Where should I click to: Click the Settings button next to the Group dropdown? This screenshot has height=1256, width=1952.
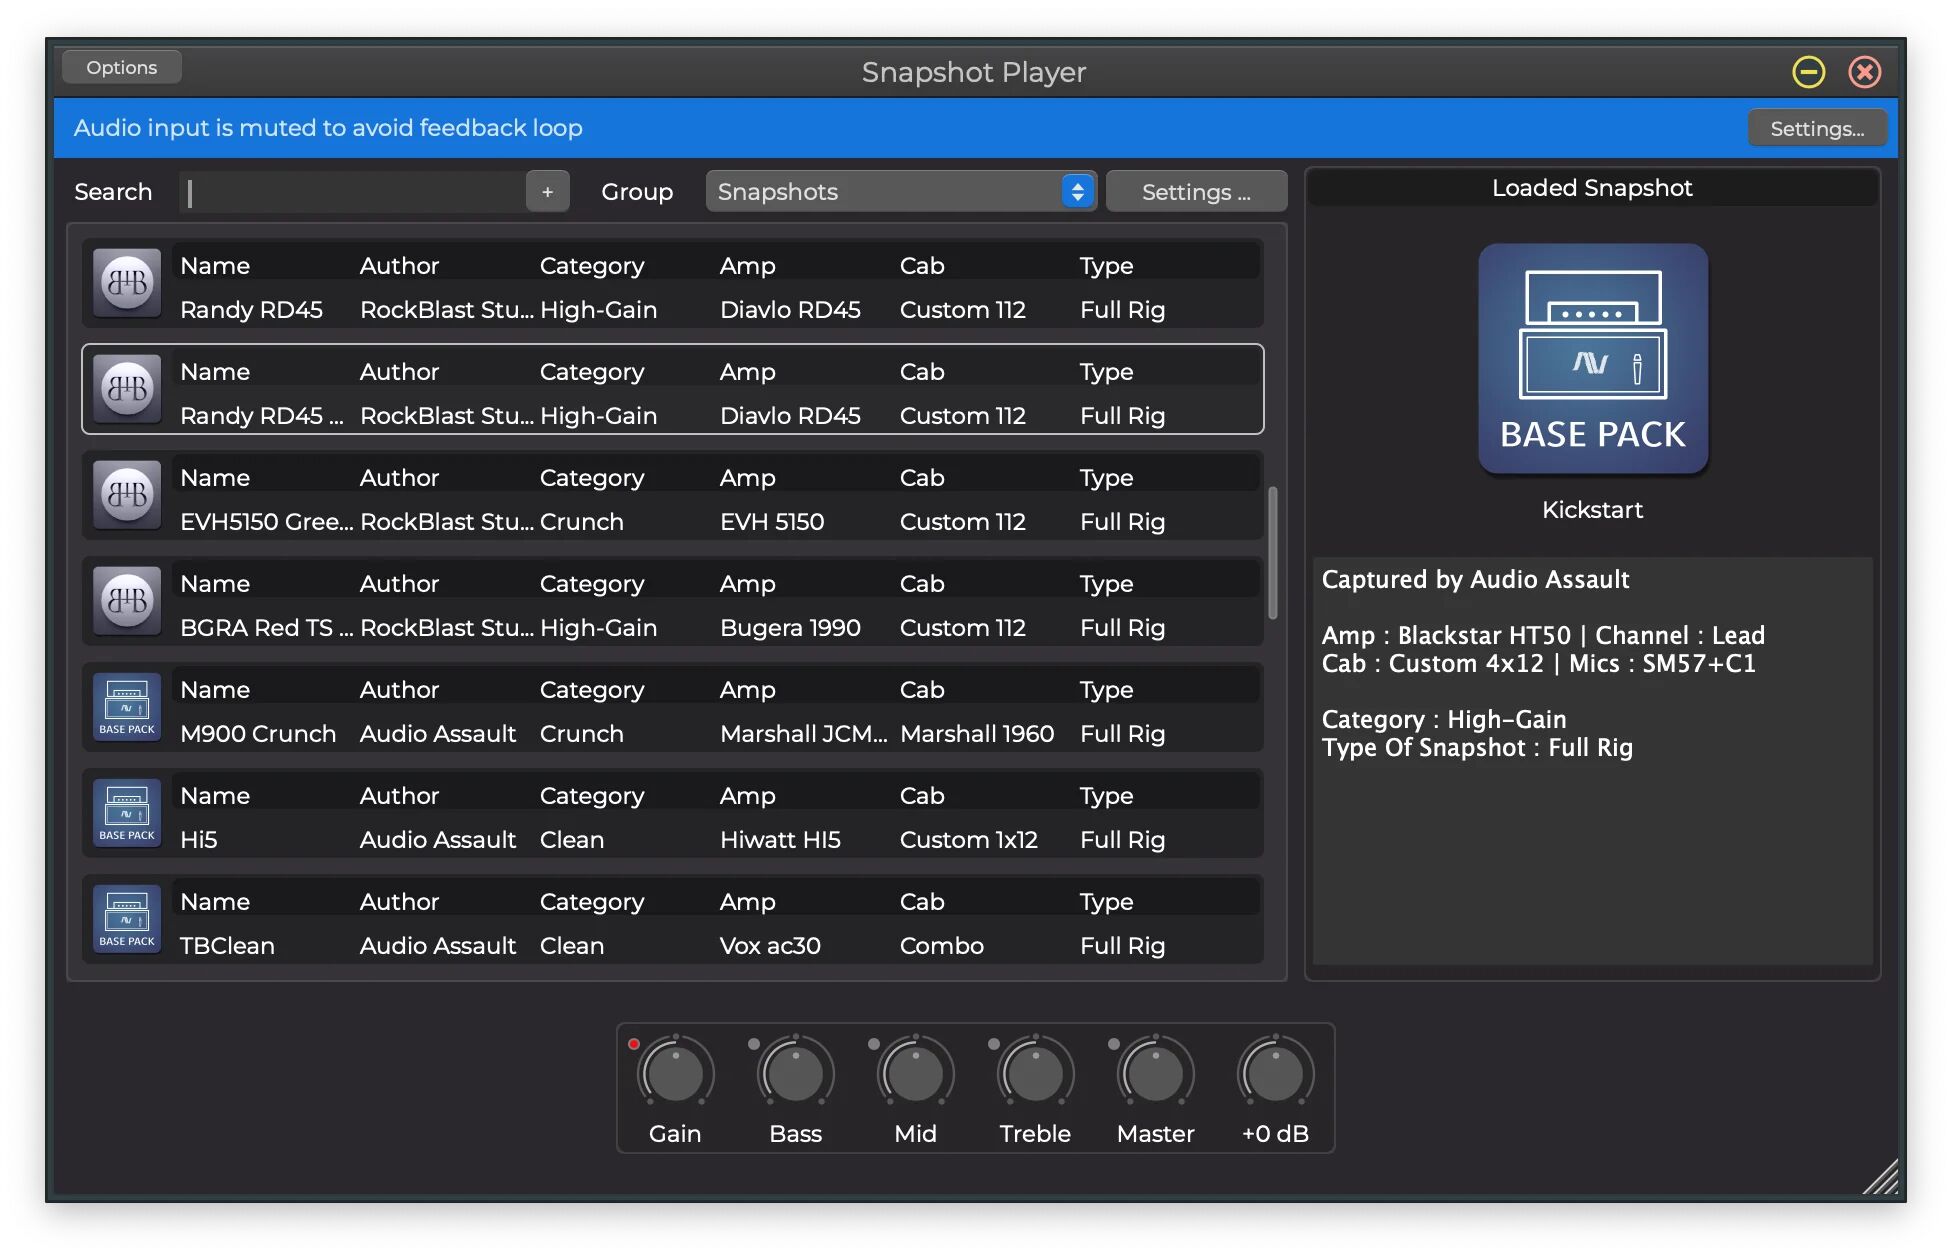1196,191
